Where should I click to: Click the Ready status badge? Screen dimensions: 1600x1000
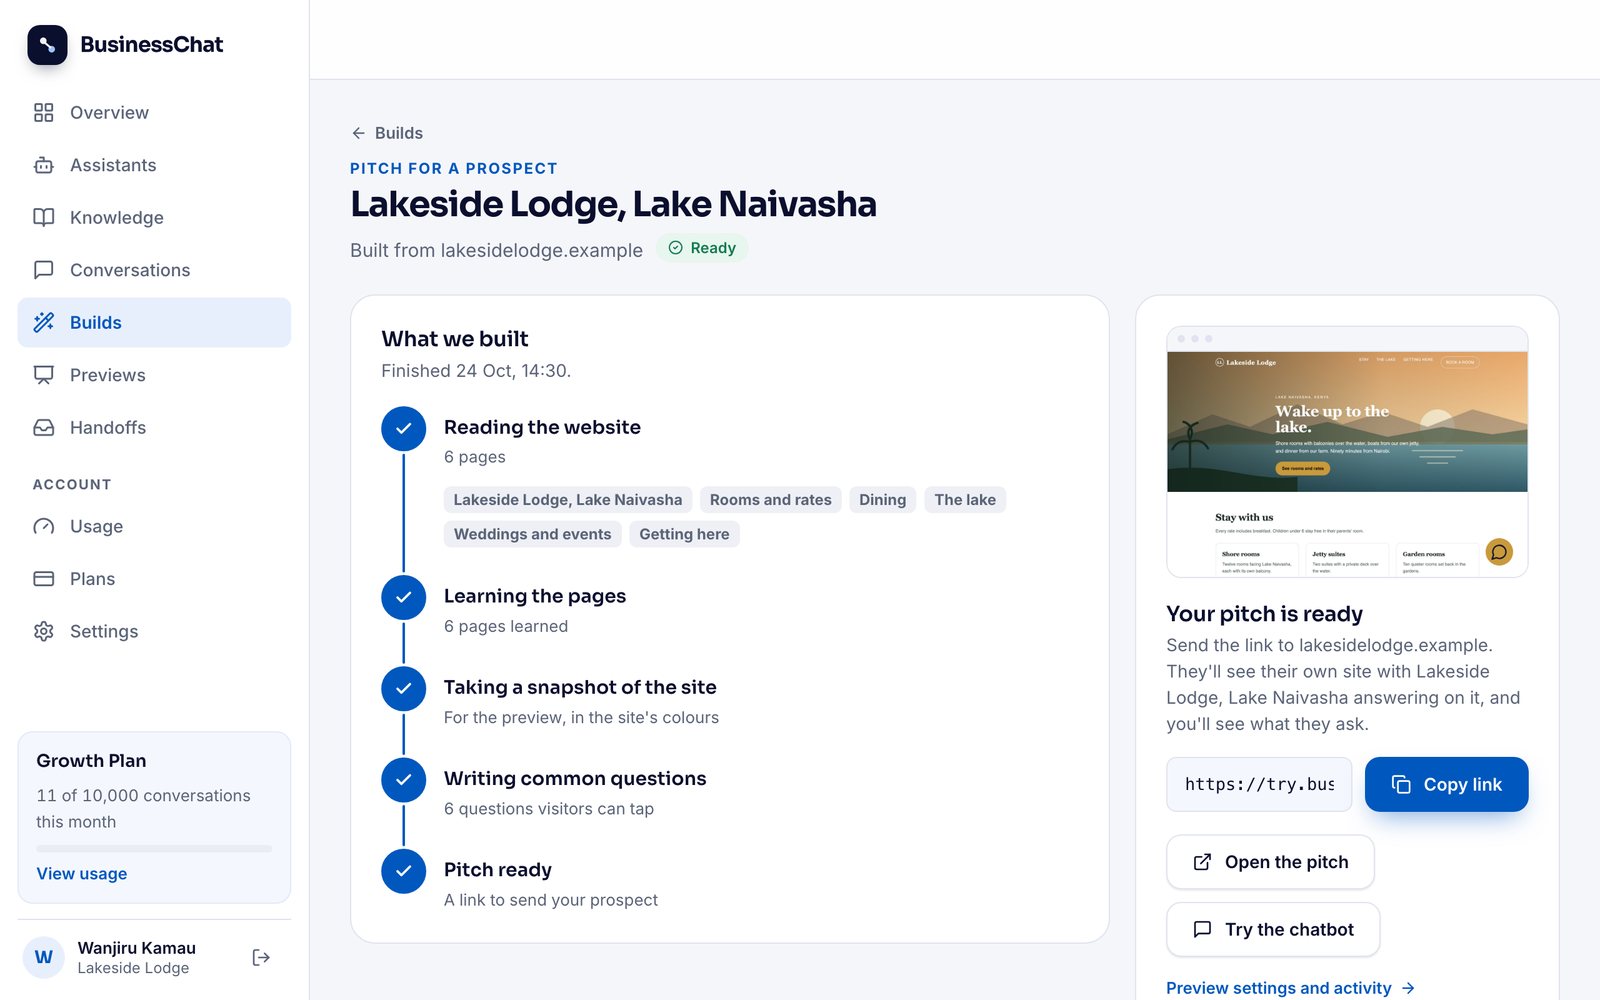click(702, 248)
